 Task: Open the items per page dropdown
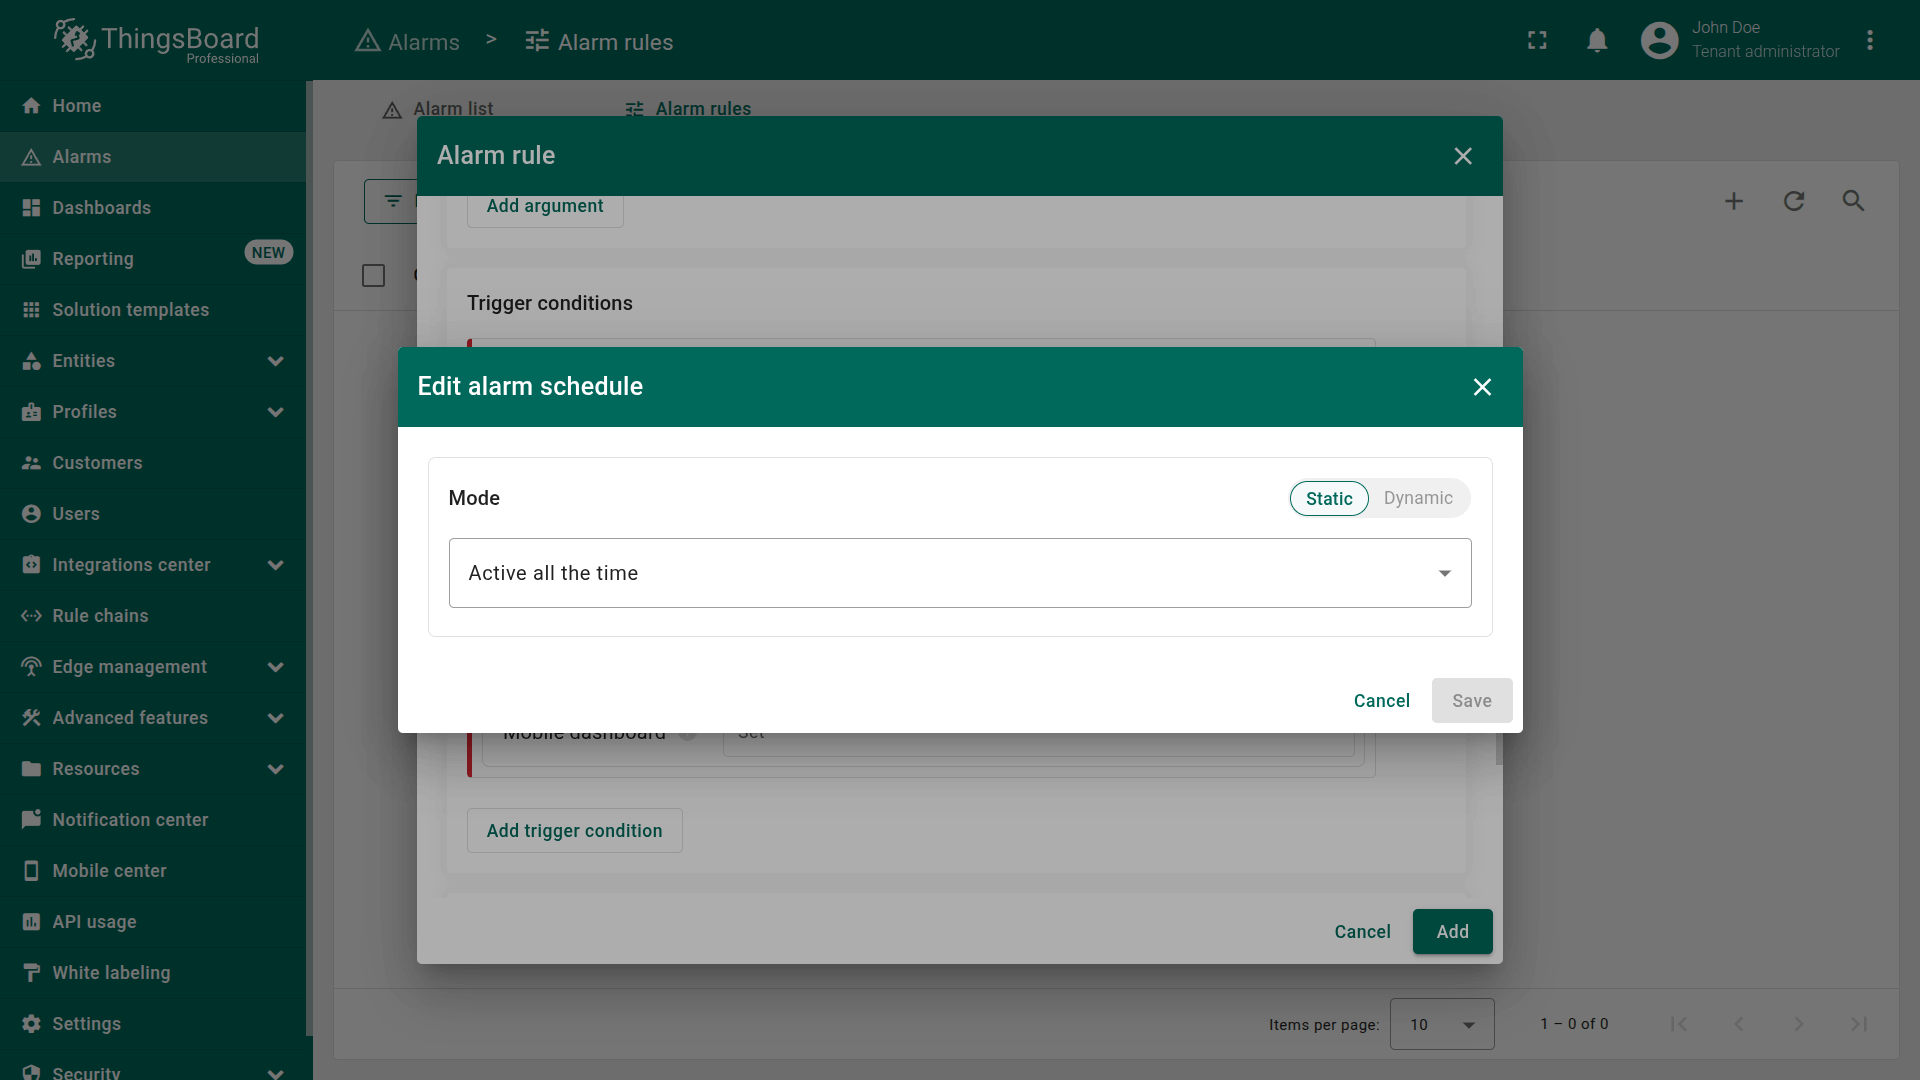1441,1024
